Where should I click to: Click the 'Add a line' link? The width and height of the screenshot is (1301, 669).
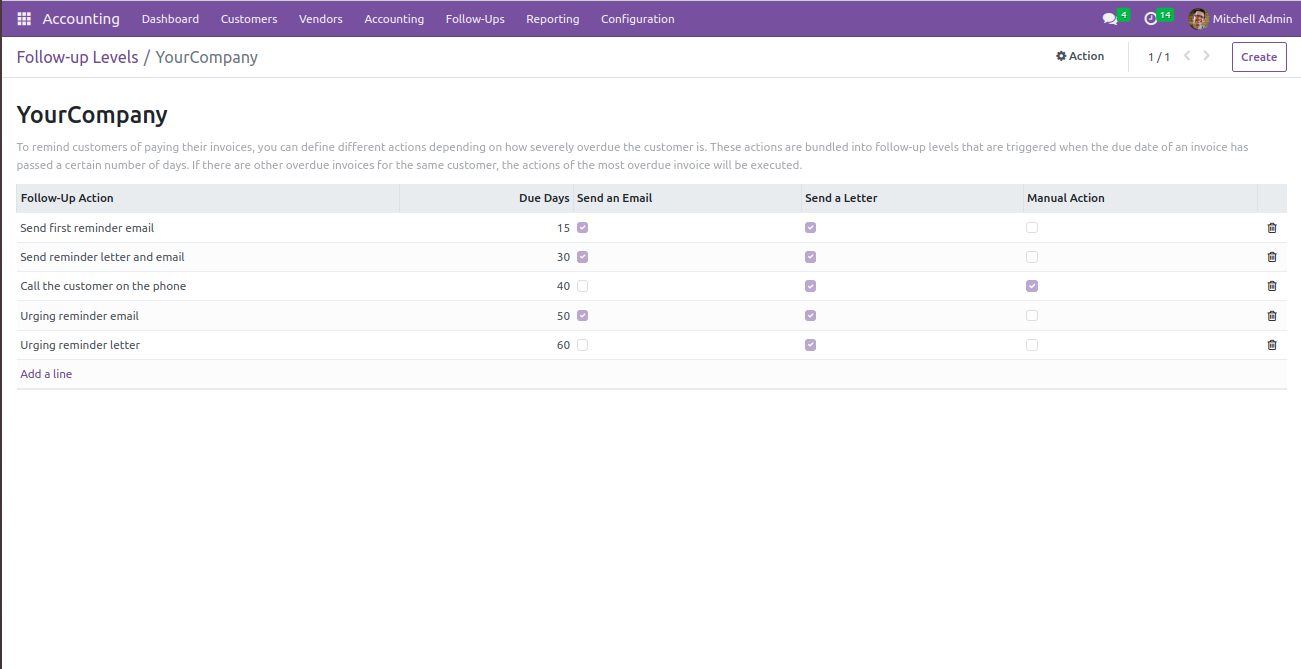pos(46,374)
